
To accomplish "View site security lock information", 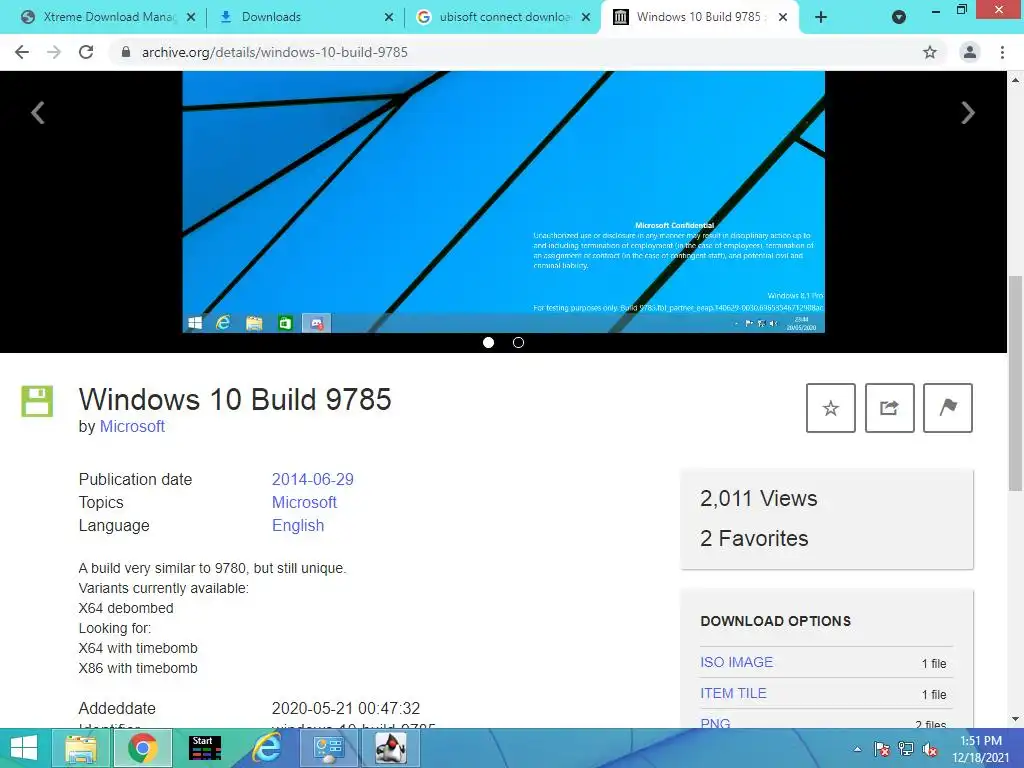I will click(126, 52).
